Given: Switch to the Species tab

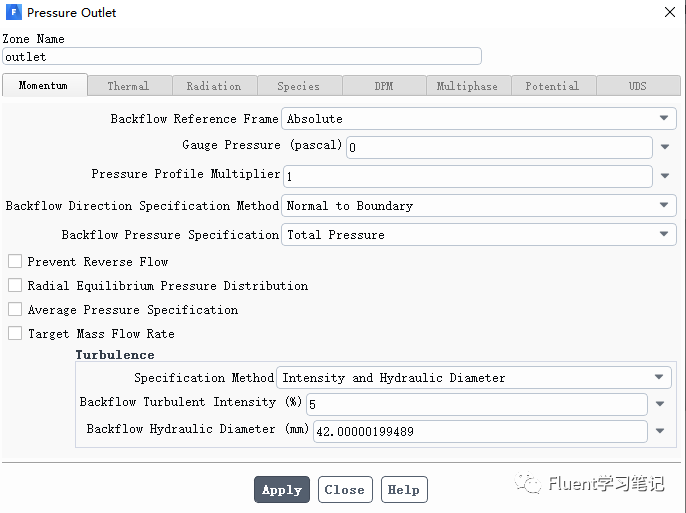Looking at the screenshot, I should tap(299, 86).
